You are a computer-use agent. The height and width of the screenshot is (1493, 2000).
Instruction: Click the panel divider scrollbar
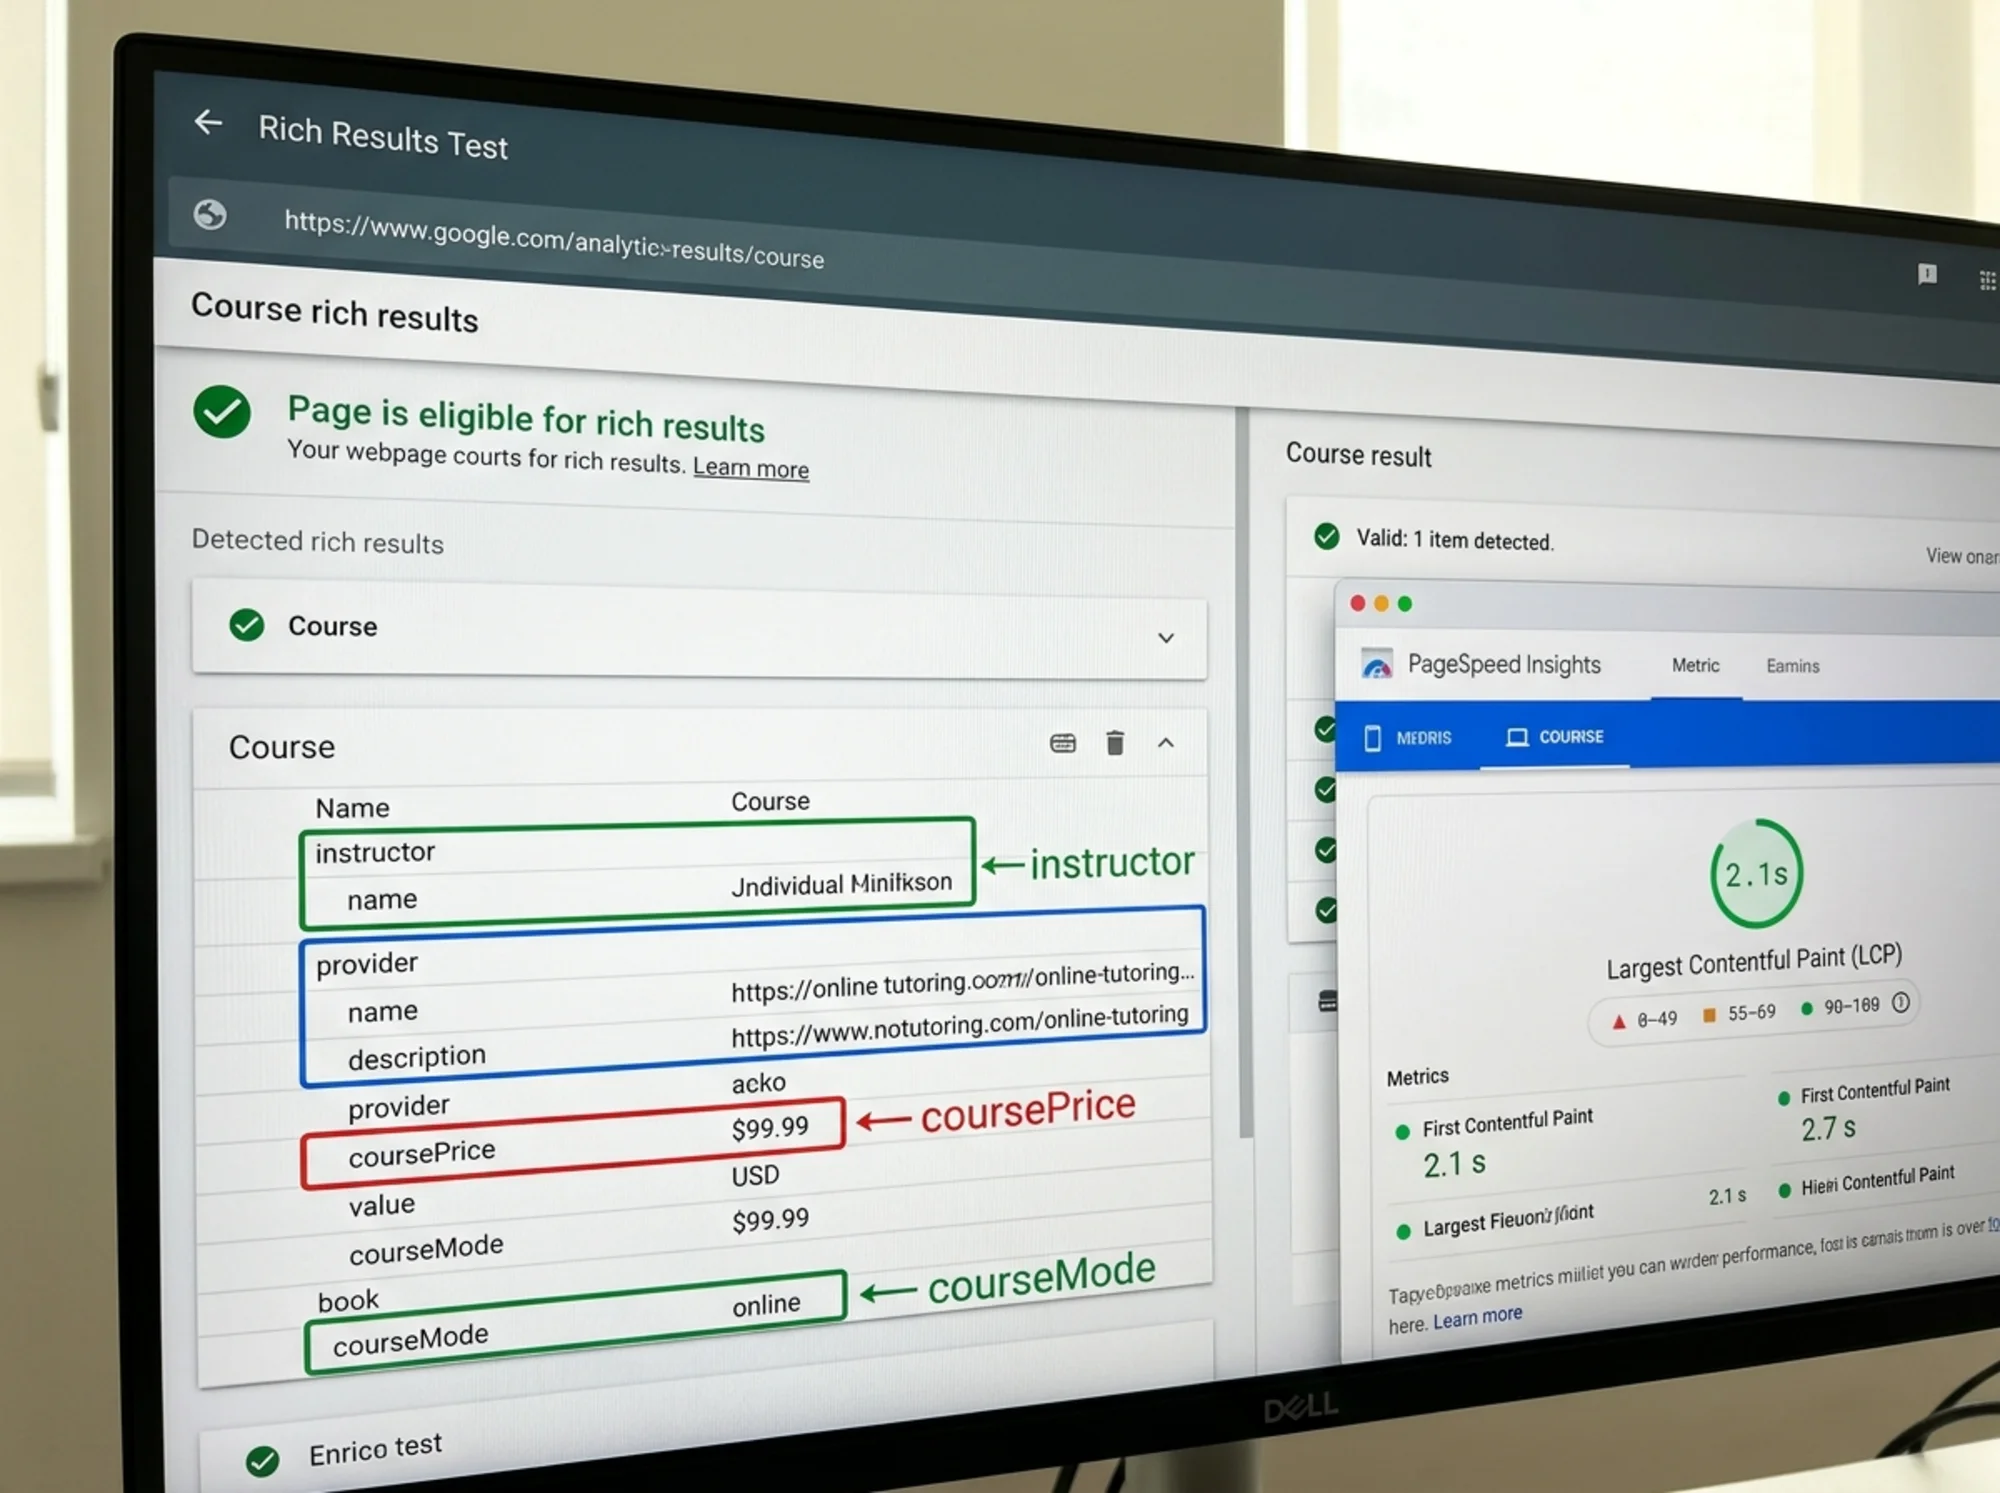click(1244, 770)
